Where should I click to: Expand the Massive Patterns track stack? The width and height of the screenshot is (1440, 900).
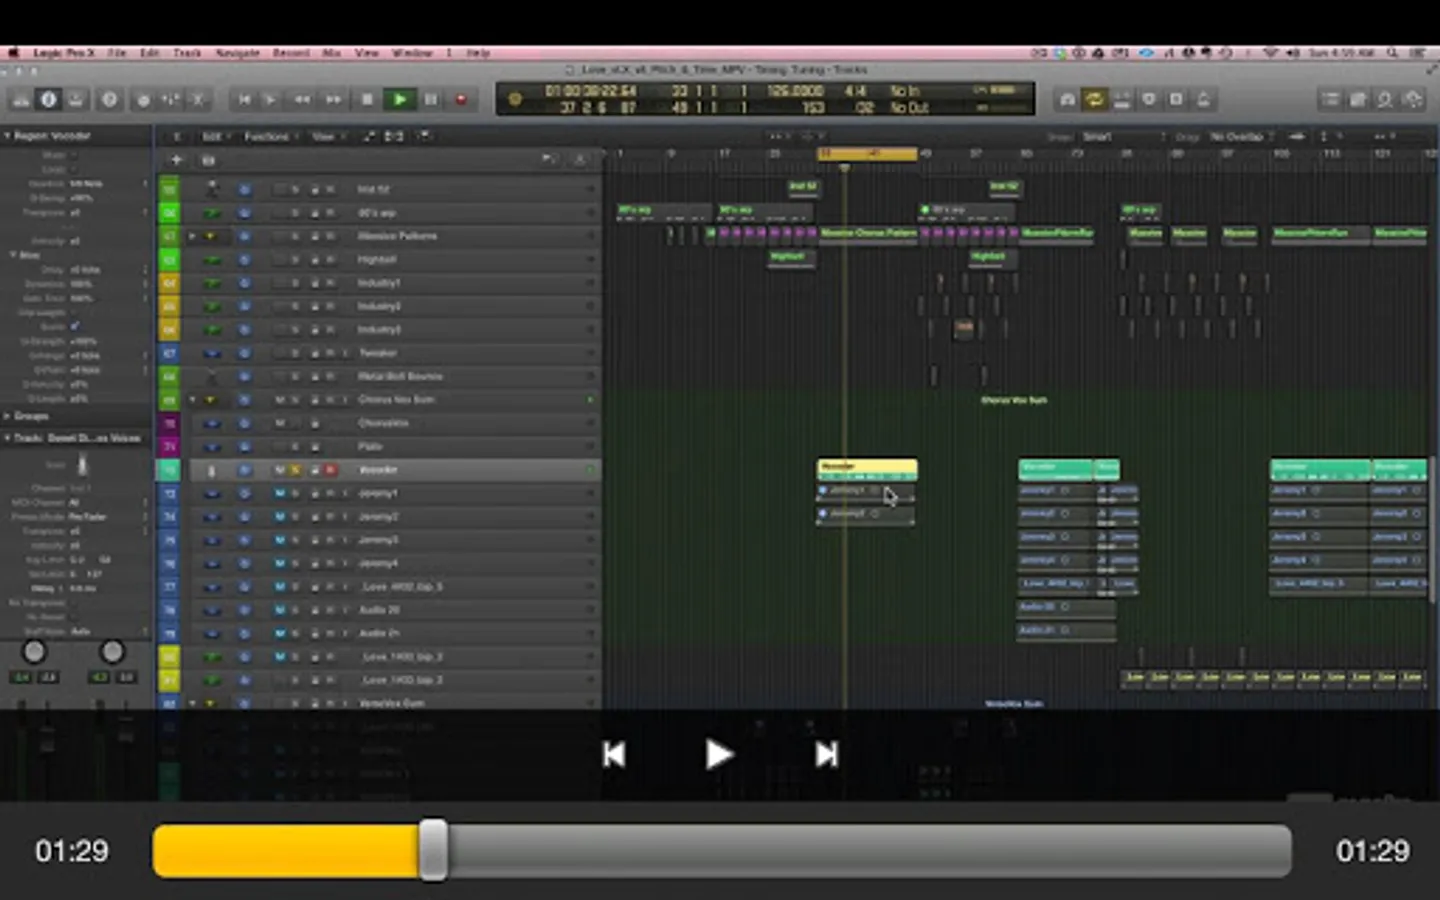(193, 237)
